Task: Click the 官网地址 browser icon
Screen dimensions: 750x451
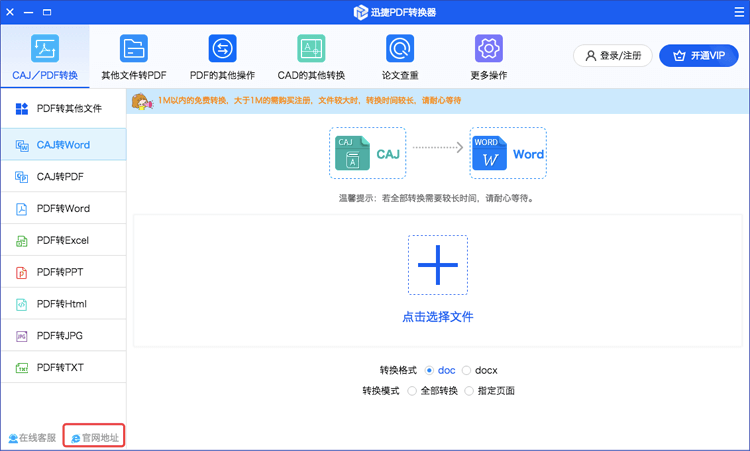Action: tap(76, 438)
